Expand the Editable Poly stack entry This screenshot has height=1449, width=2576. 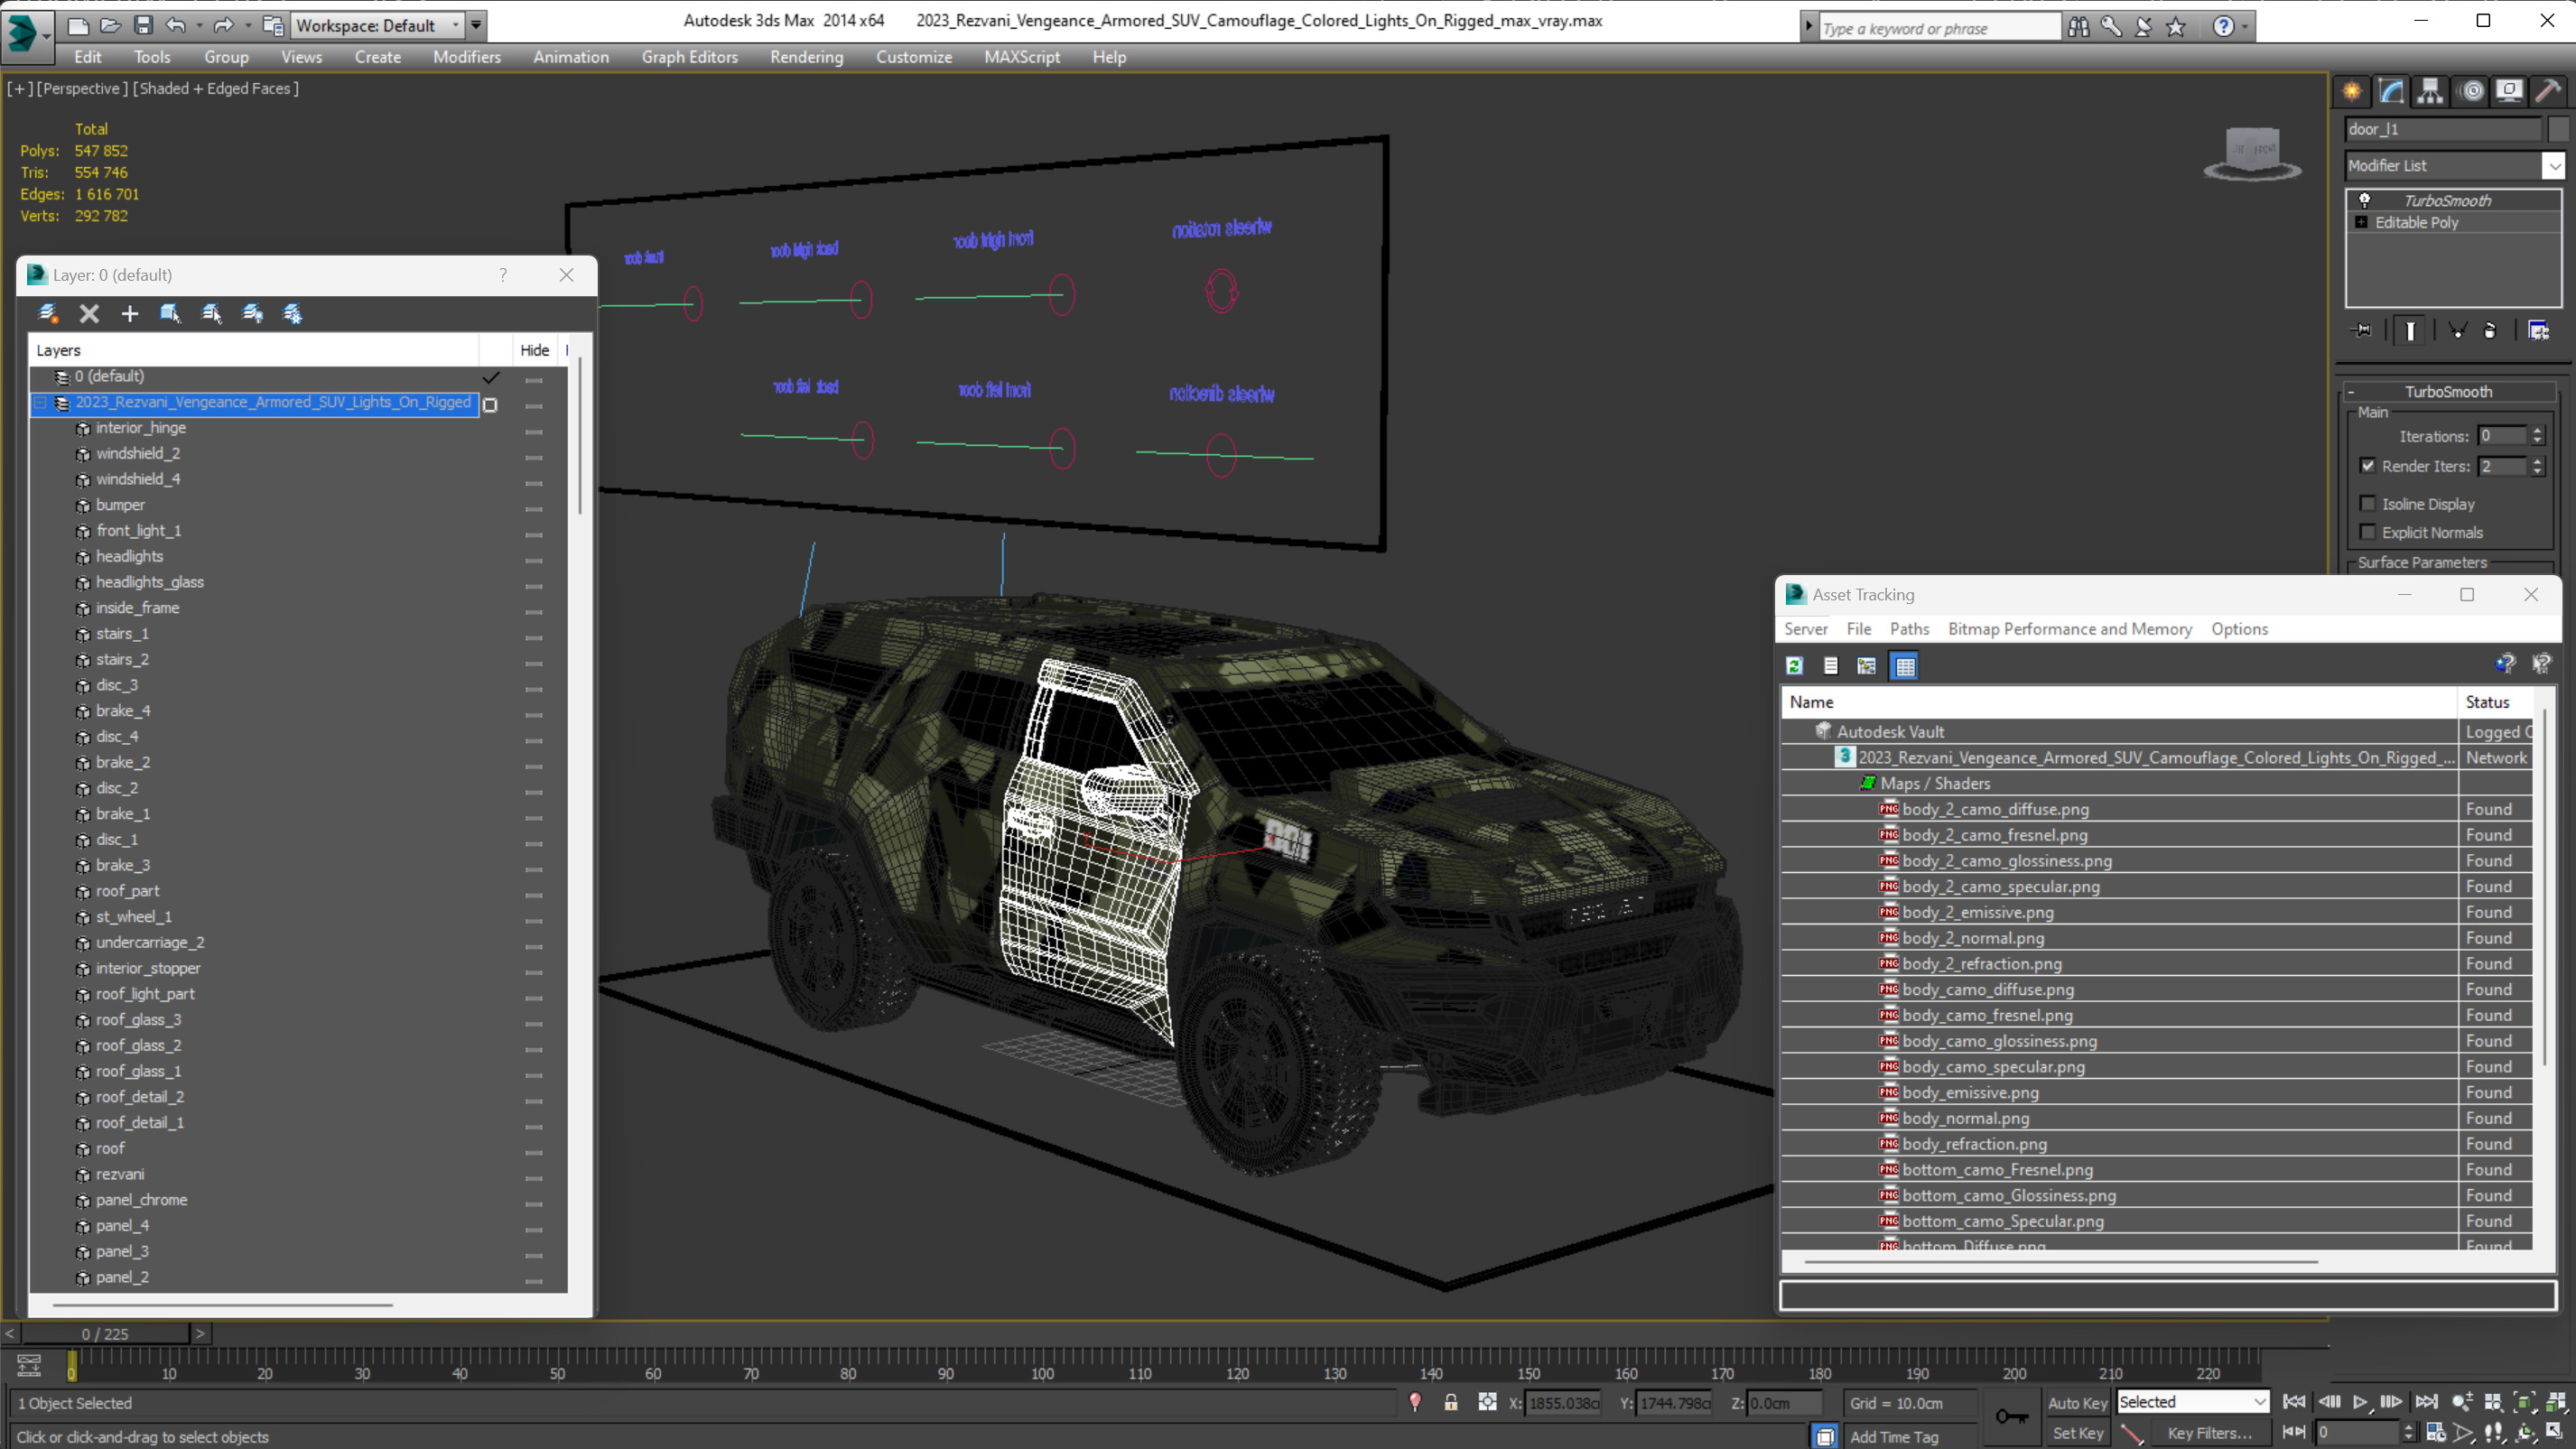[x=2361, y=222]
